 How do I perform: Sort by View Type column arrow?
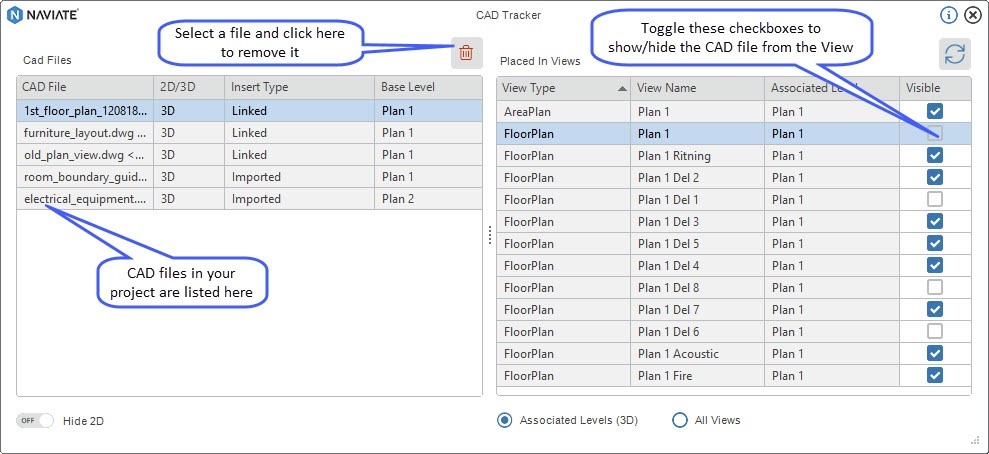[x=623, y=89]
